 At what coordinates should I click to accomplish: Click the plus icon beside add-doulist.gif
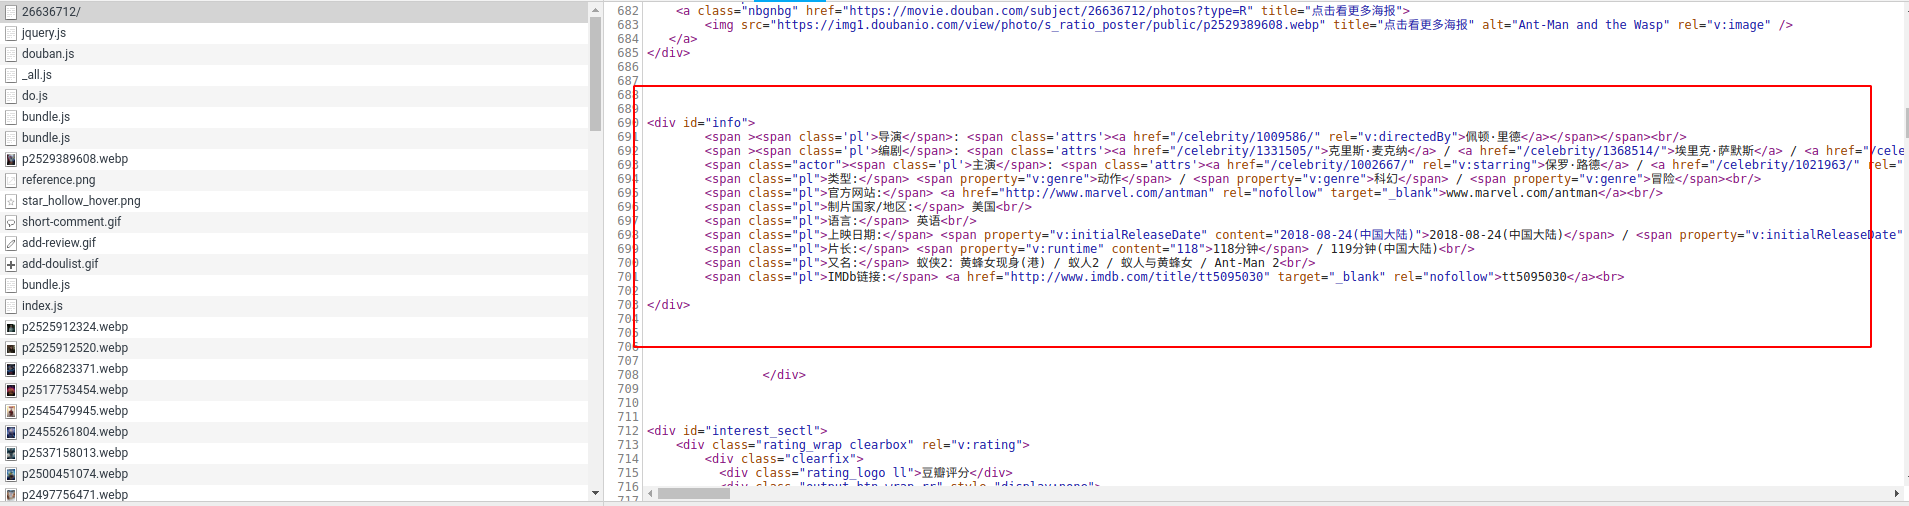11,264
